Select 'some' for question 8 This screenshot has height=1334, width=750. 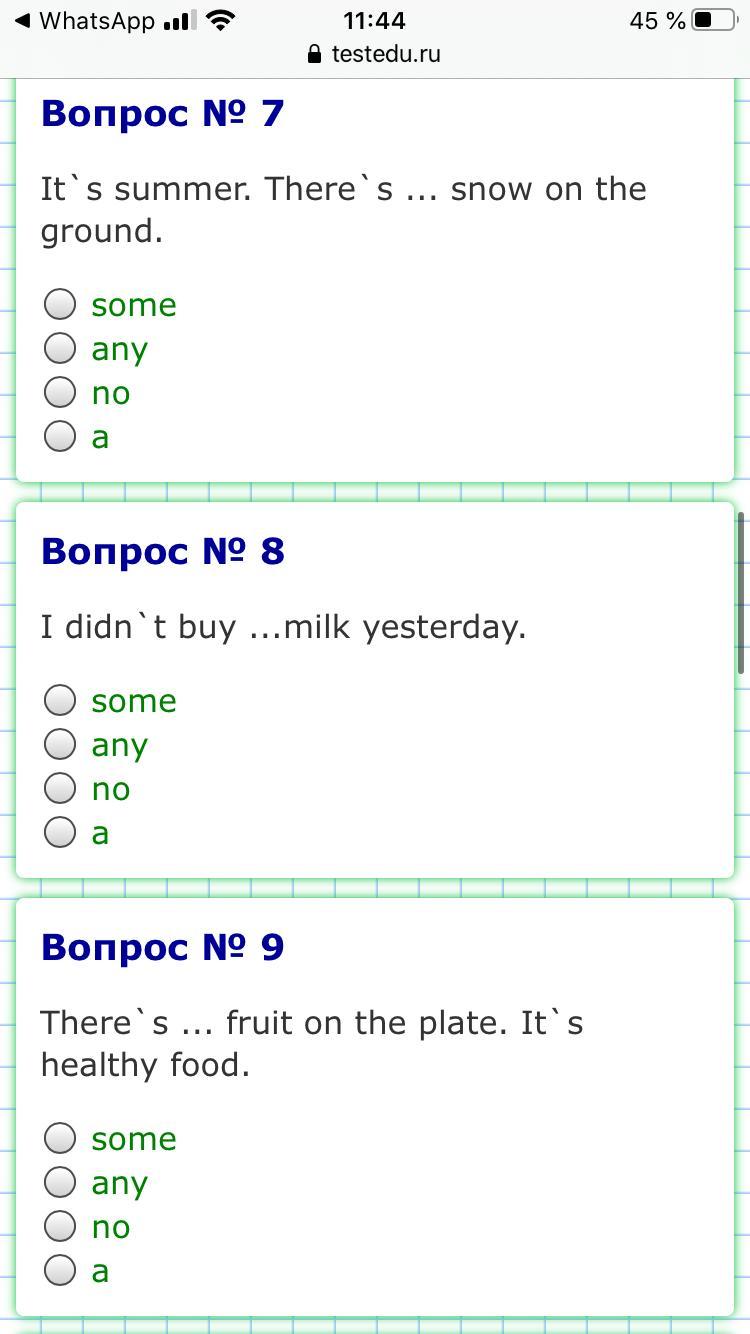60,700
